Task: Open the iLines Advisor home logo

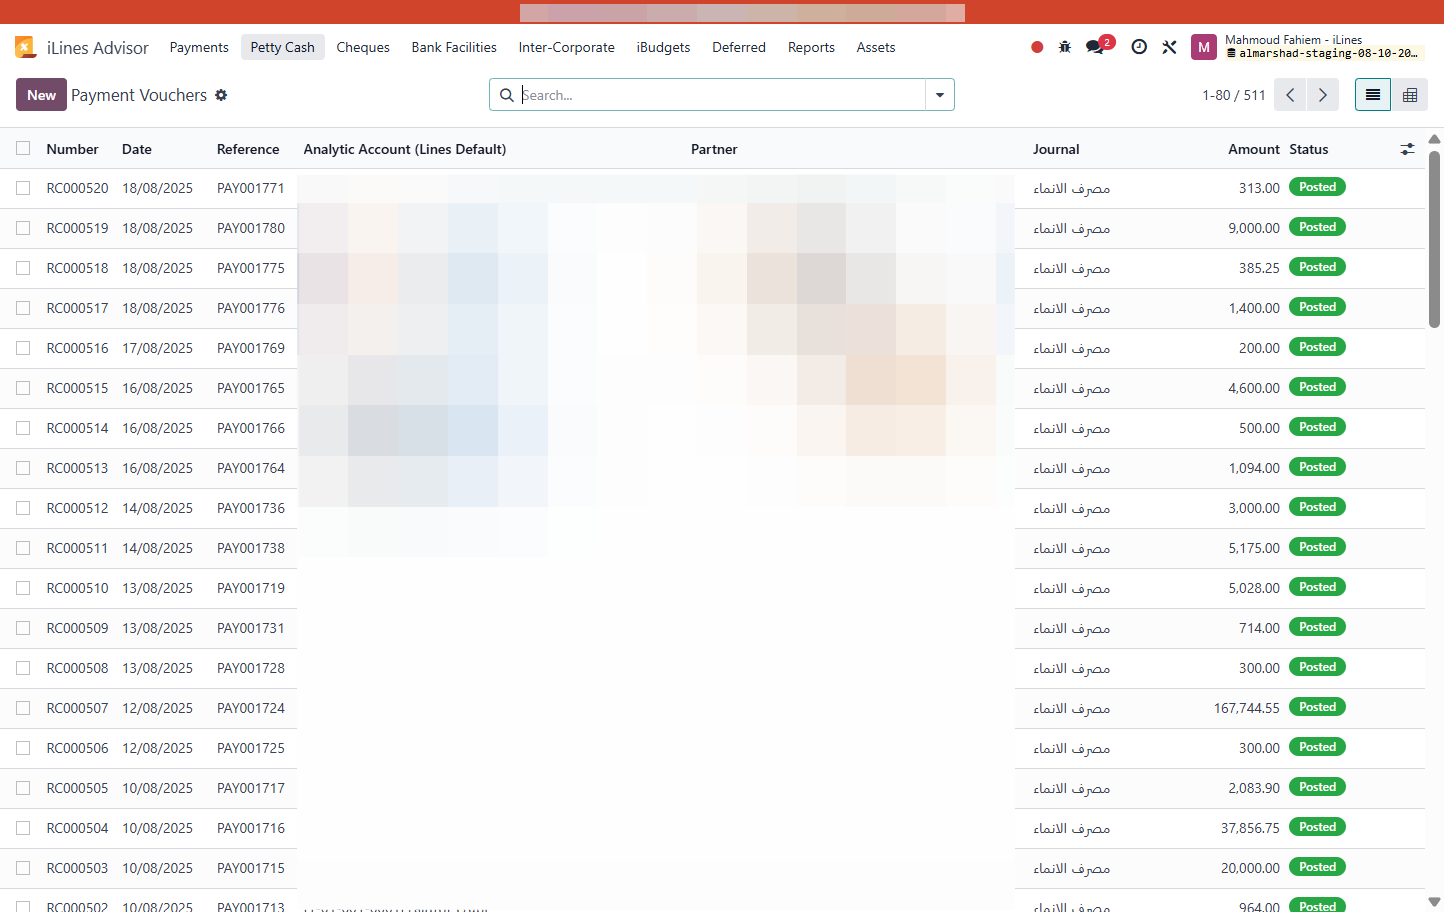Action: (x=25, y=47)
